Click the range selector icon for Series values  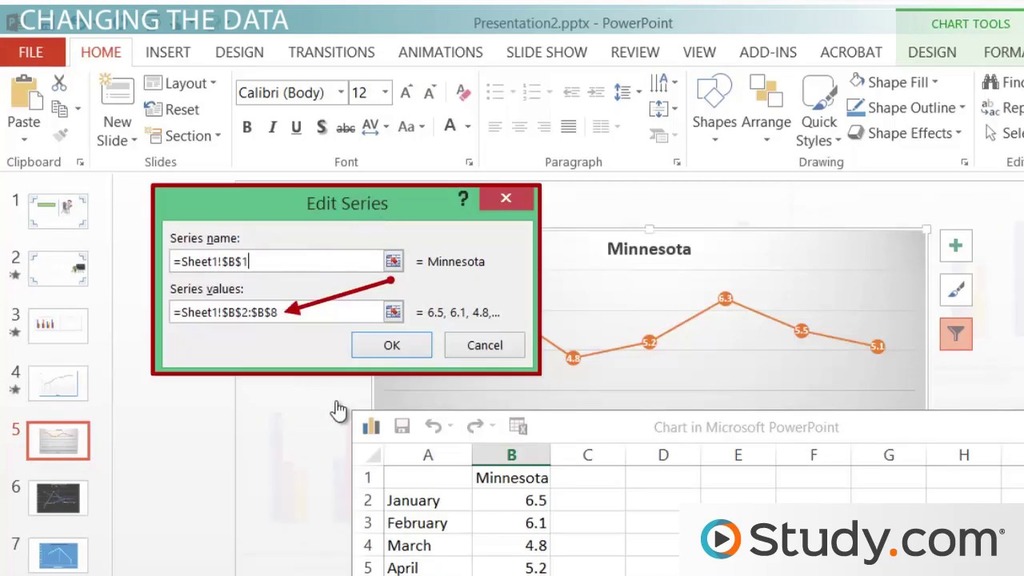click(394, 312)
